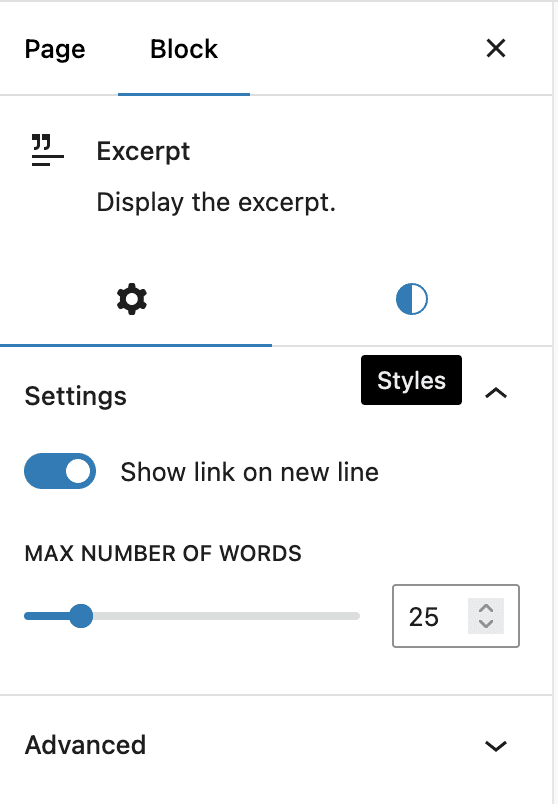The width and height of the screenshot is (558, 804).
Task: Click the Excerpt block quote icon
Action: point(48,150)
